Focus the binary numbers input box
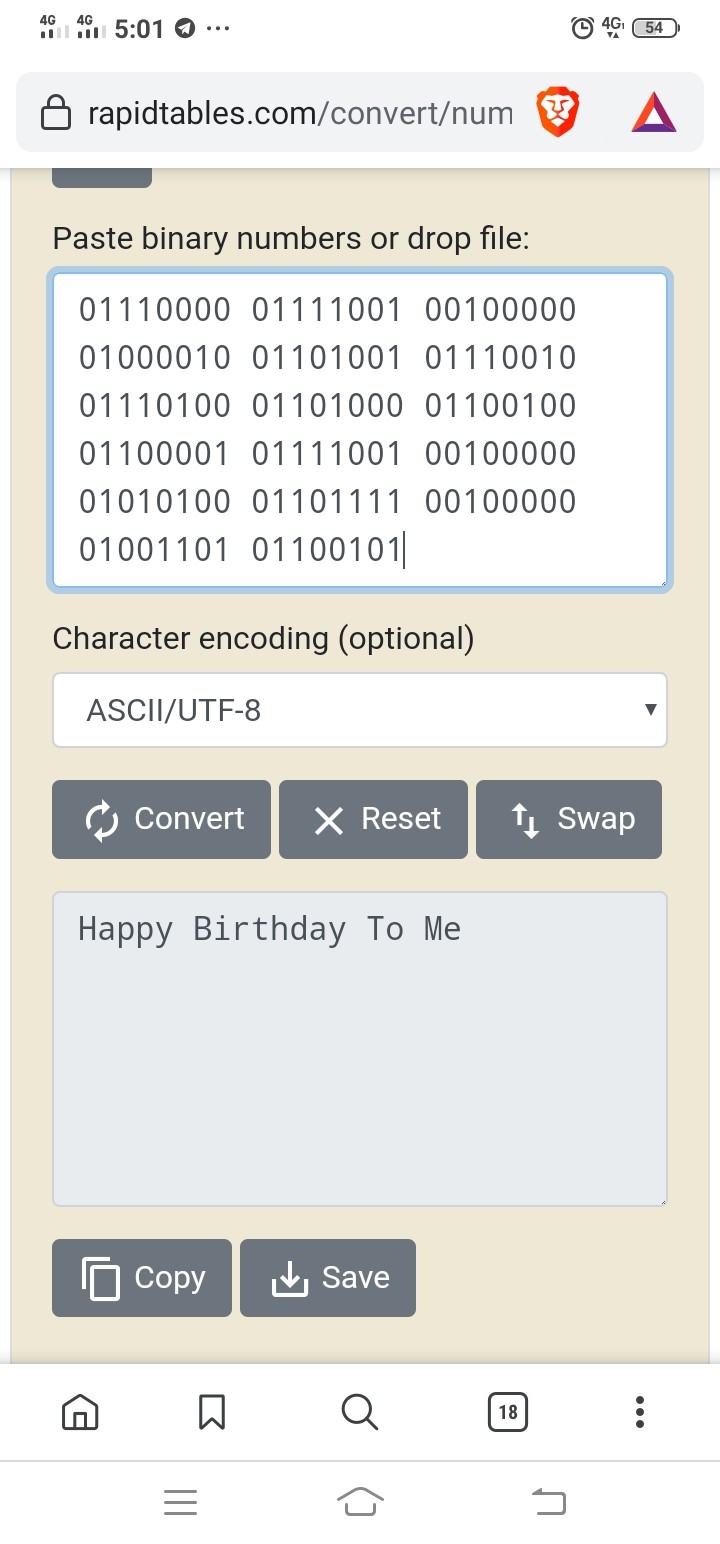Viewport: 720px width, 1544px height. coord(360,430)
